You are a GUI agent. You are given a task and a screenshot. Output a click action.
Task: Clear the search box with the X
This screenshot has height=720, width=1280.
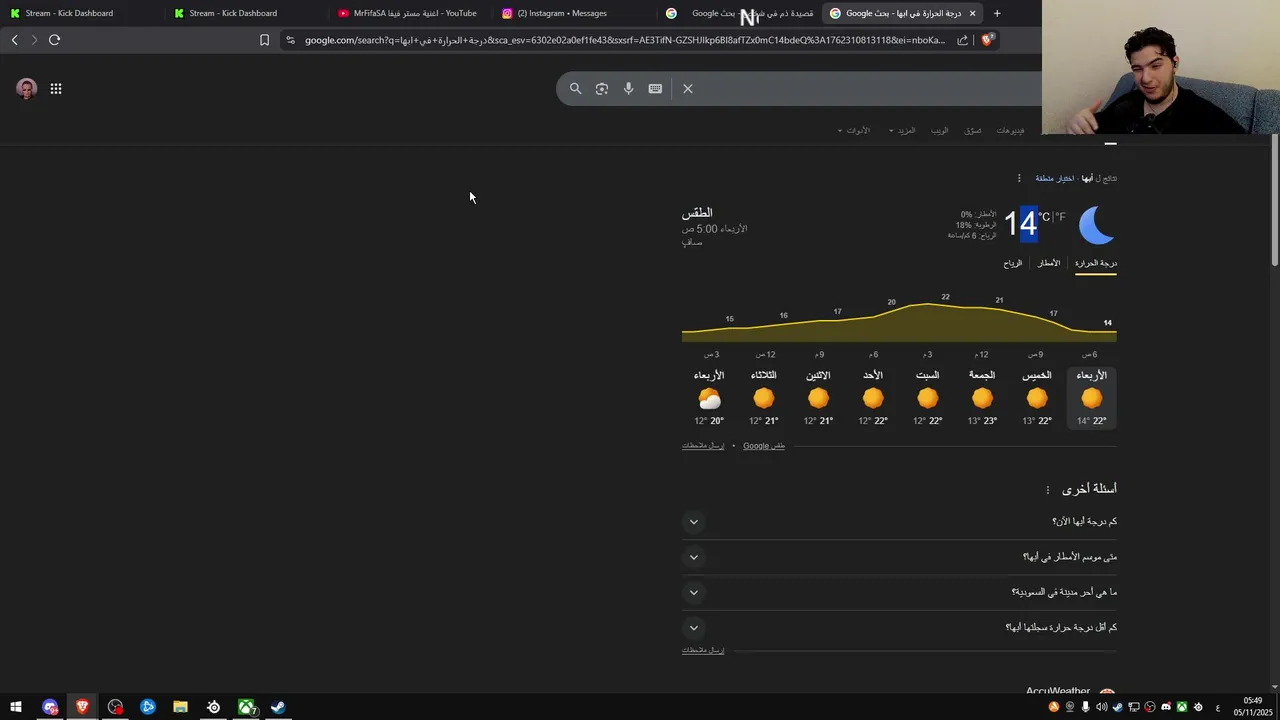[x=688, y=89]
